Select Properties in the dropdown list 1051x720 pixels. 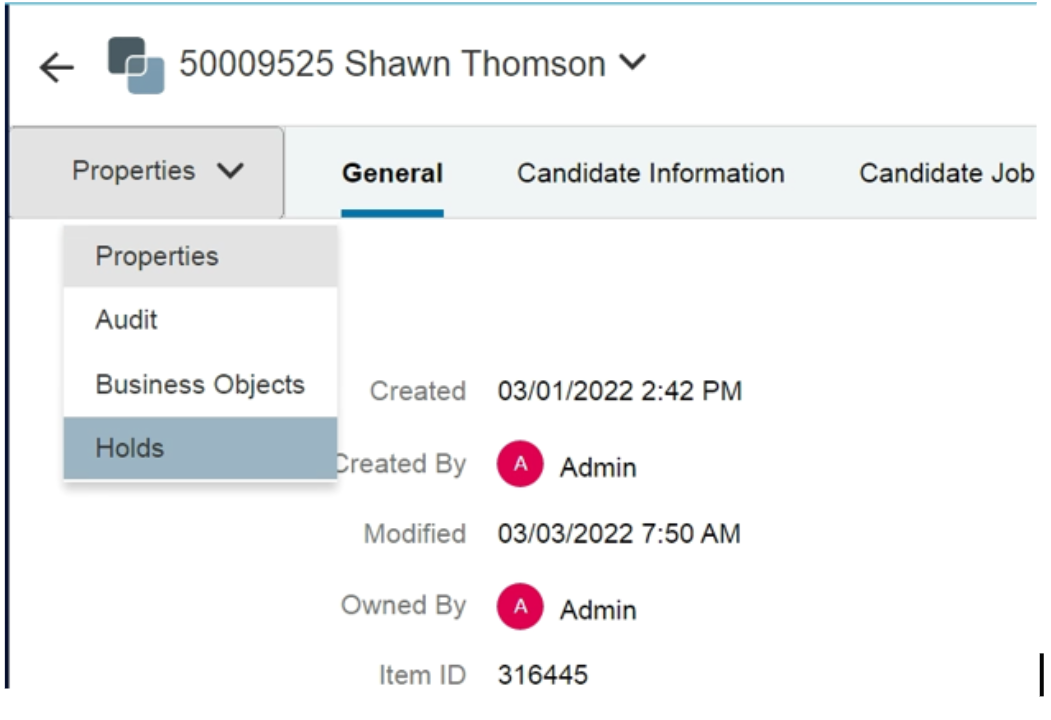click(157, 257)
